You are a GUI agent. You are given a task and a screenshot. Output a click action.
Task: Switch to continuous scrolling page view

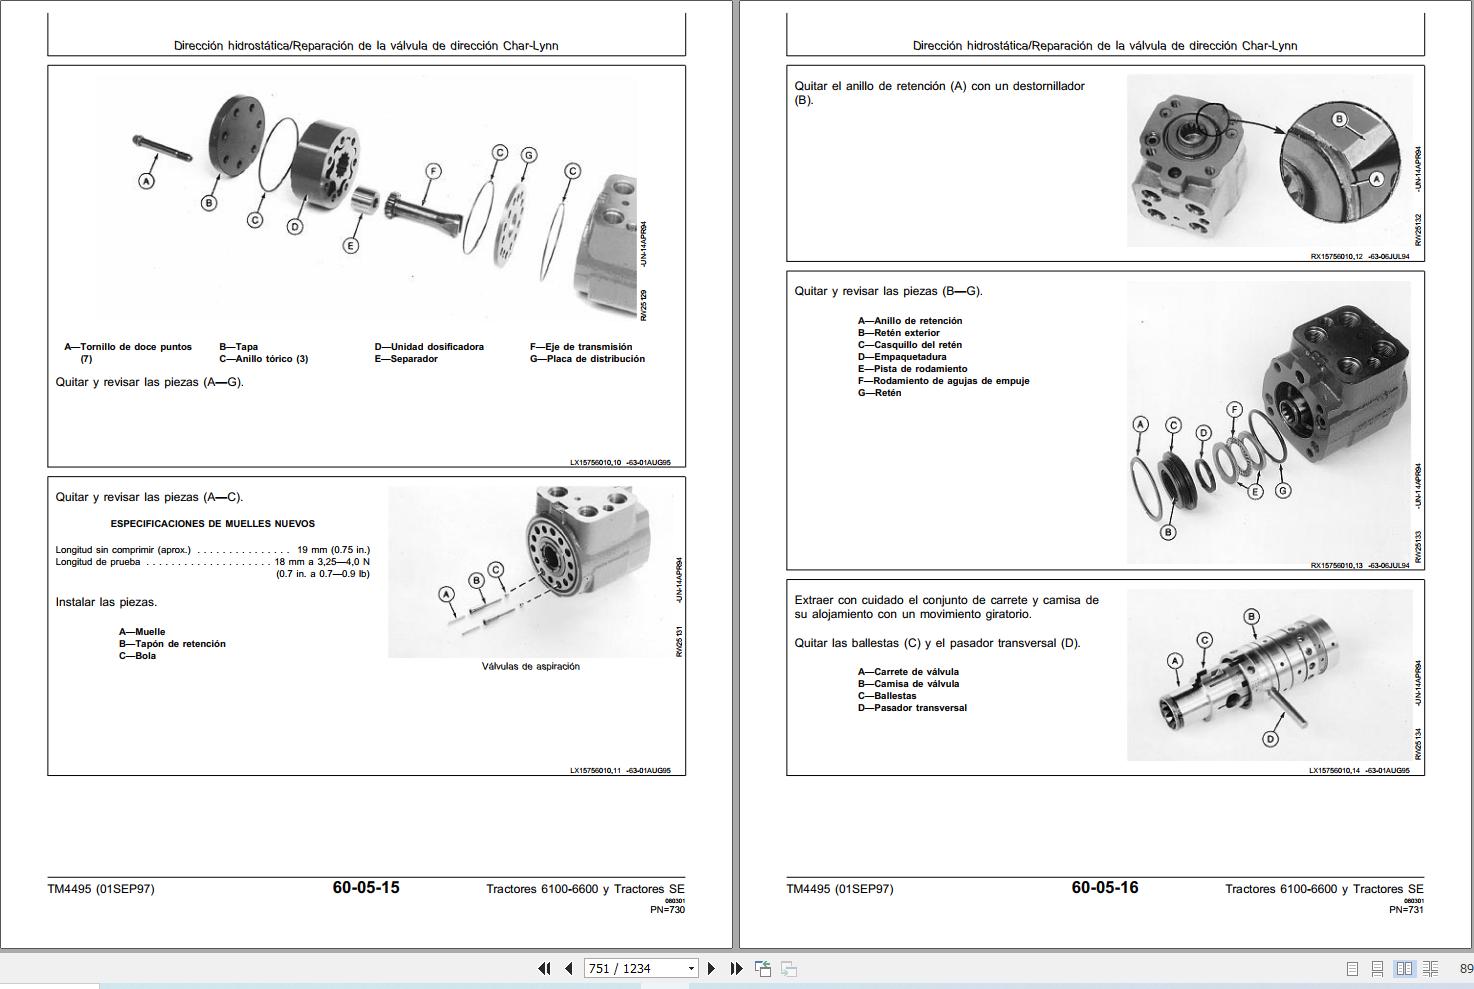click(x=1377, y=968)
